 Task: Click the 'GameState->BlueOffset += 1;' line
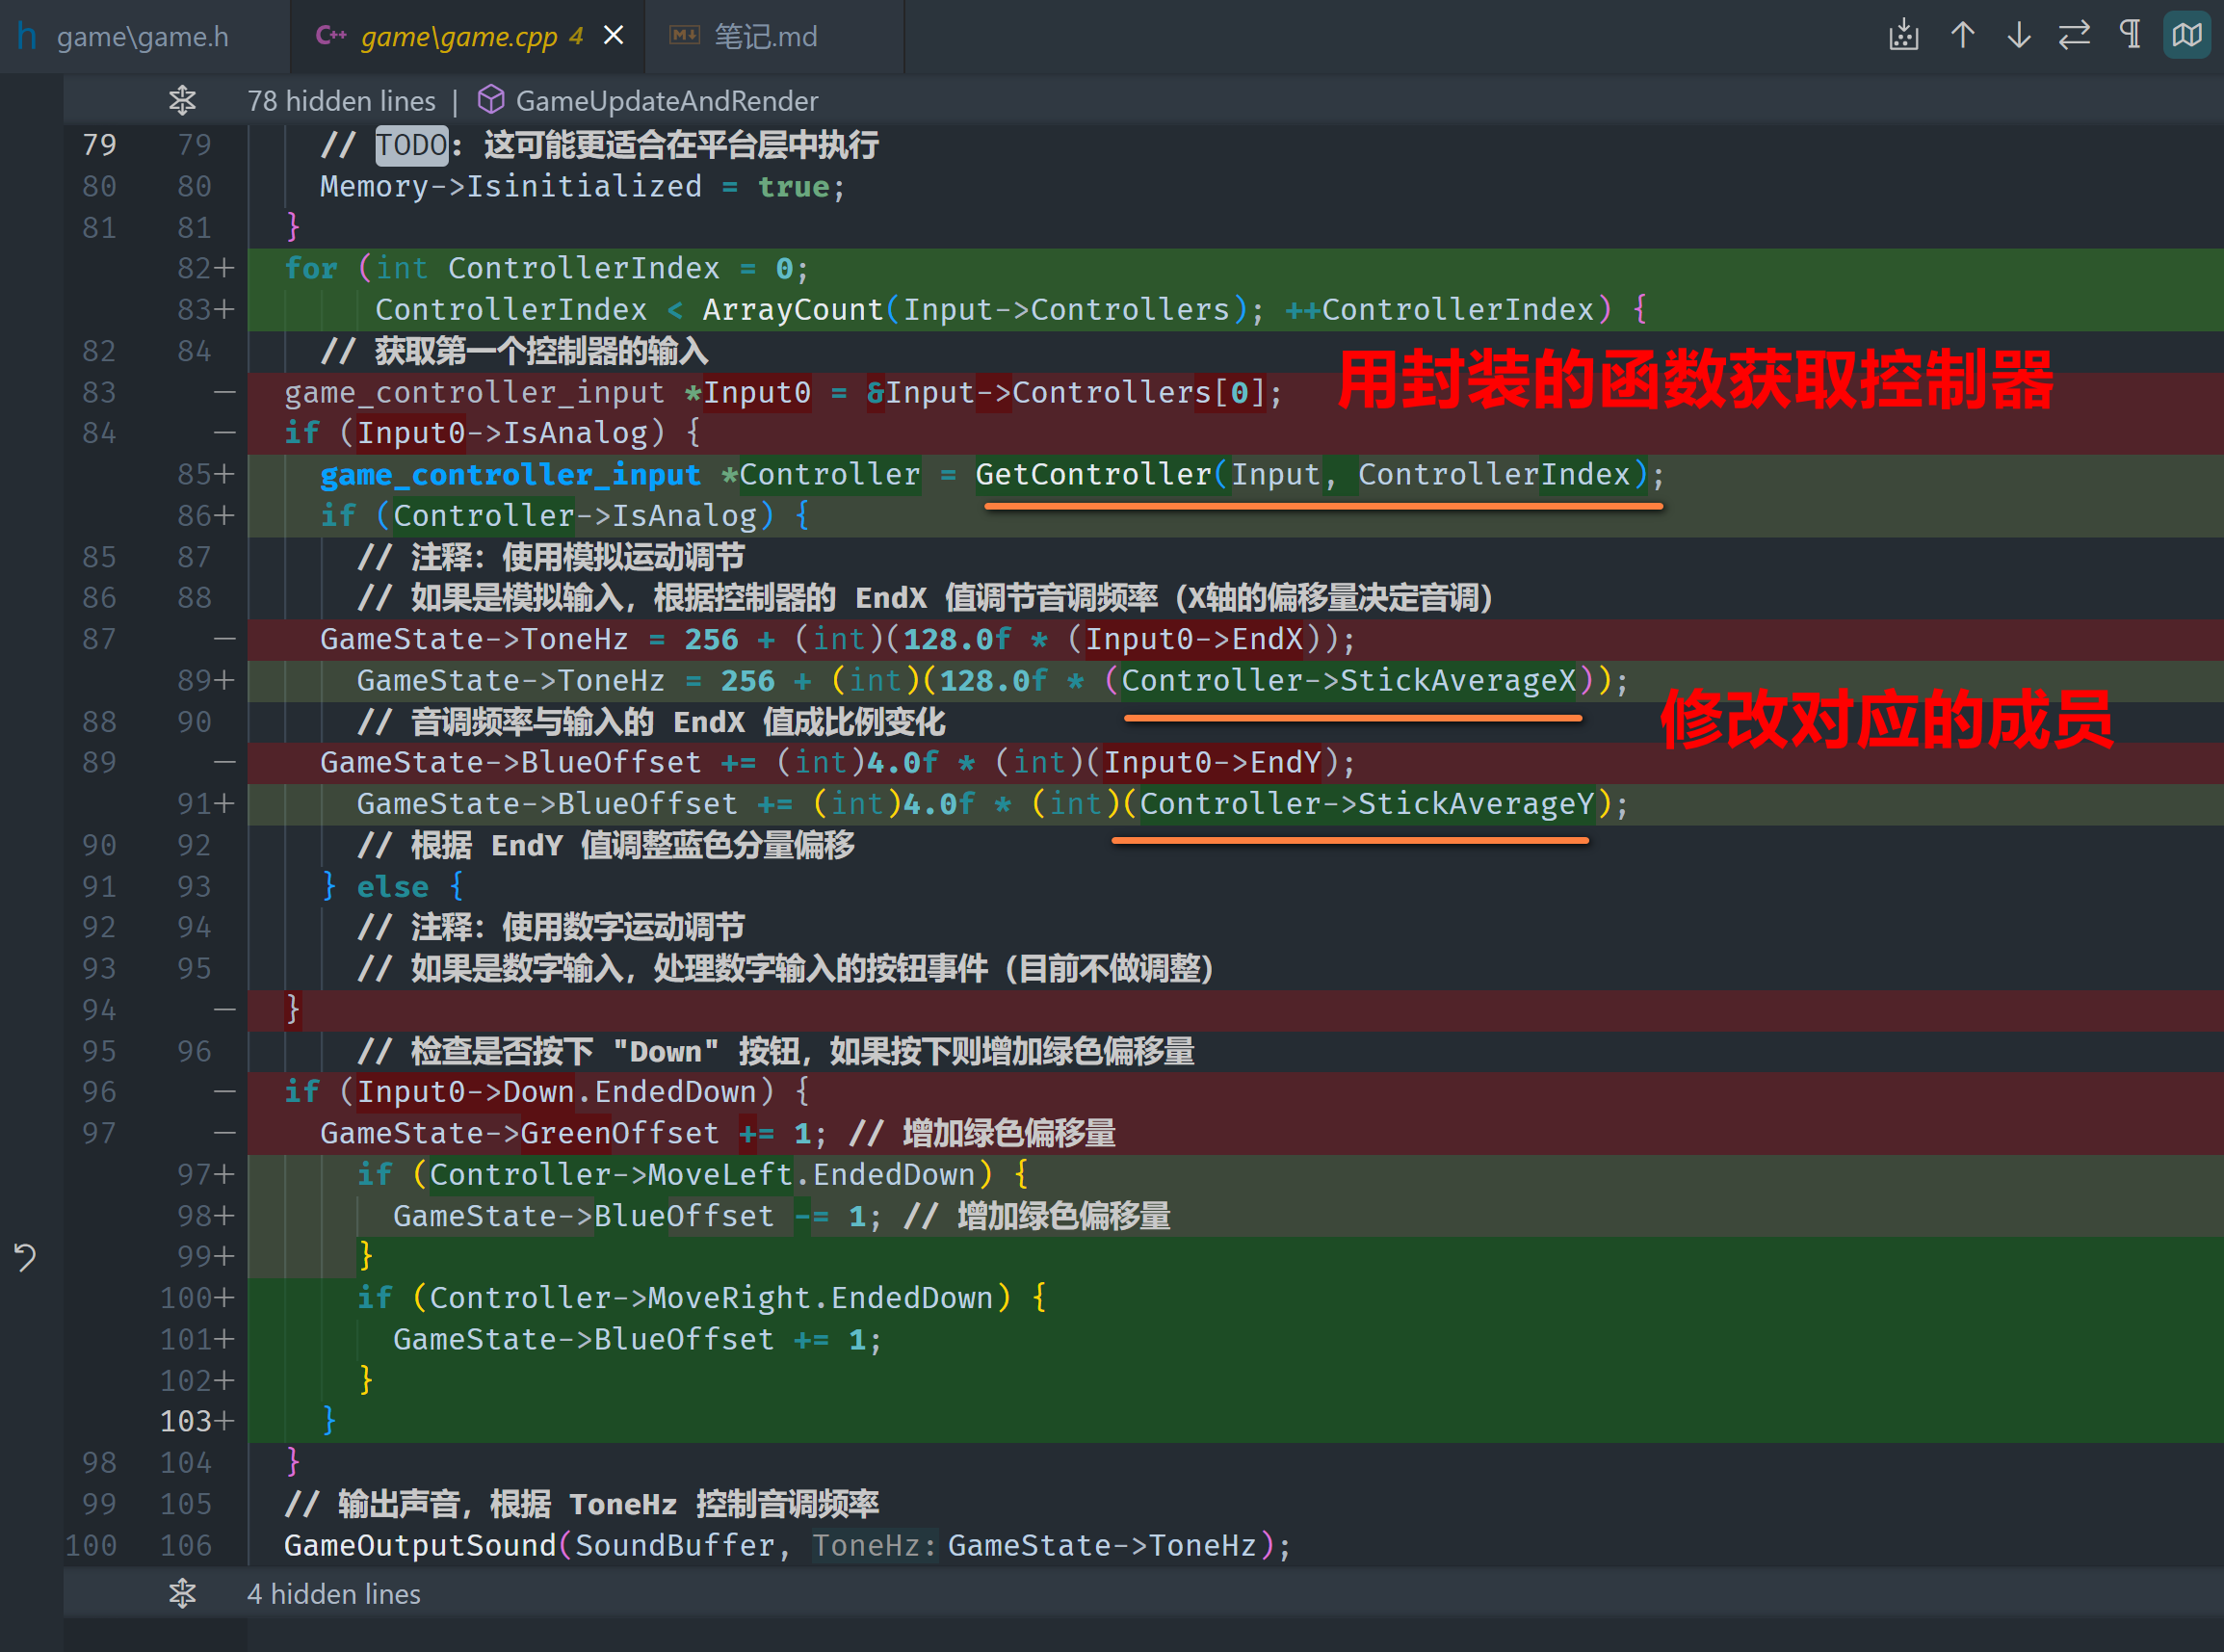(637, 1340)
